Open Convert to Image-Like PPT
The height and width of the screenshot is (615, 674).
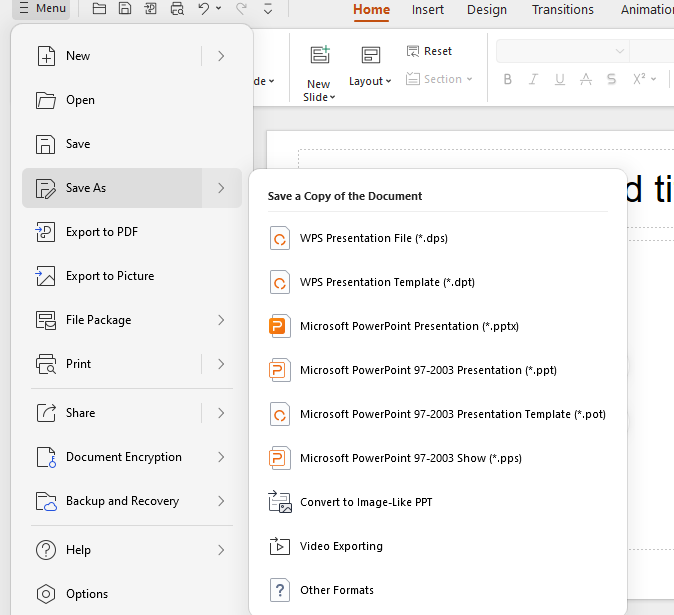pos(365,502)
